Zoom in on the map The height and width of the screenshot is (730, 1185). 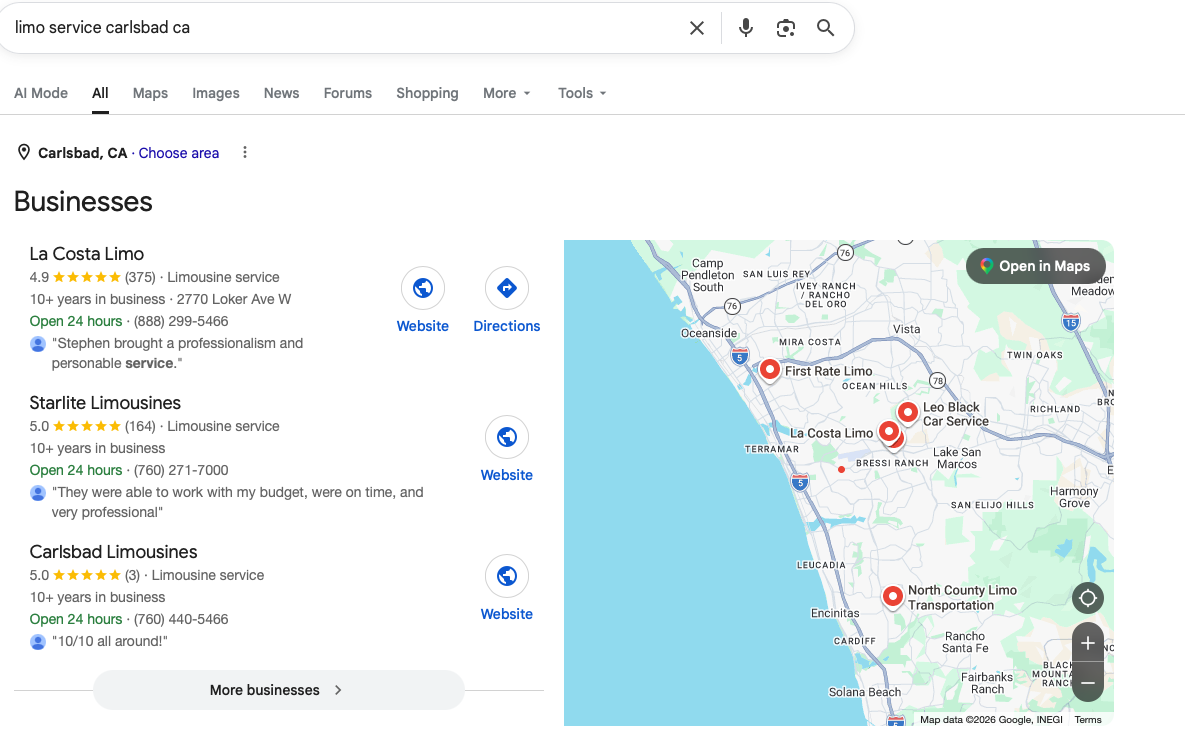(1088, 643)
